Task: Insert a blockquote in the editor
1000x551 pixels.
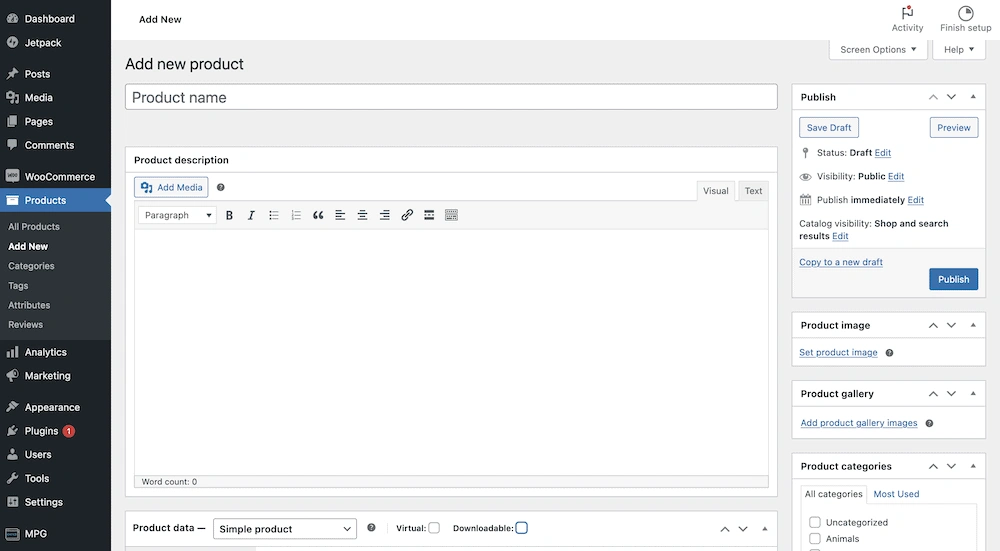Action: 318,215
